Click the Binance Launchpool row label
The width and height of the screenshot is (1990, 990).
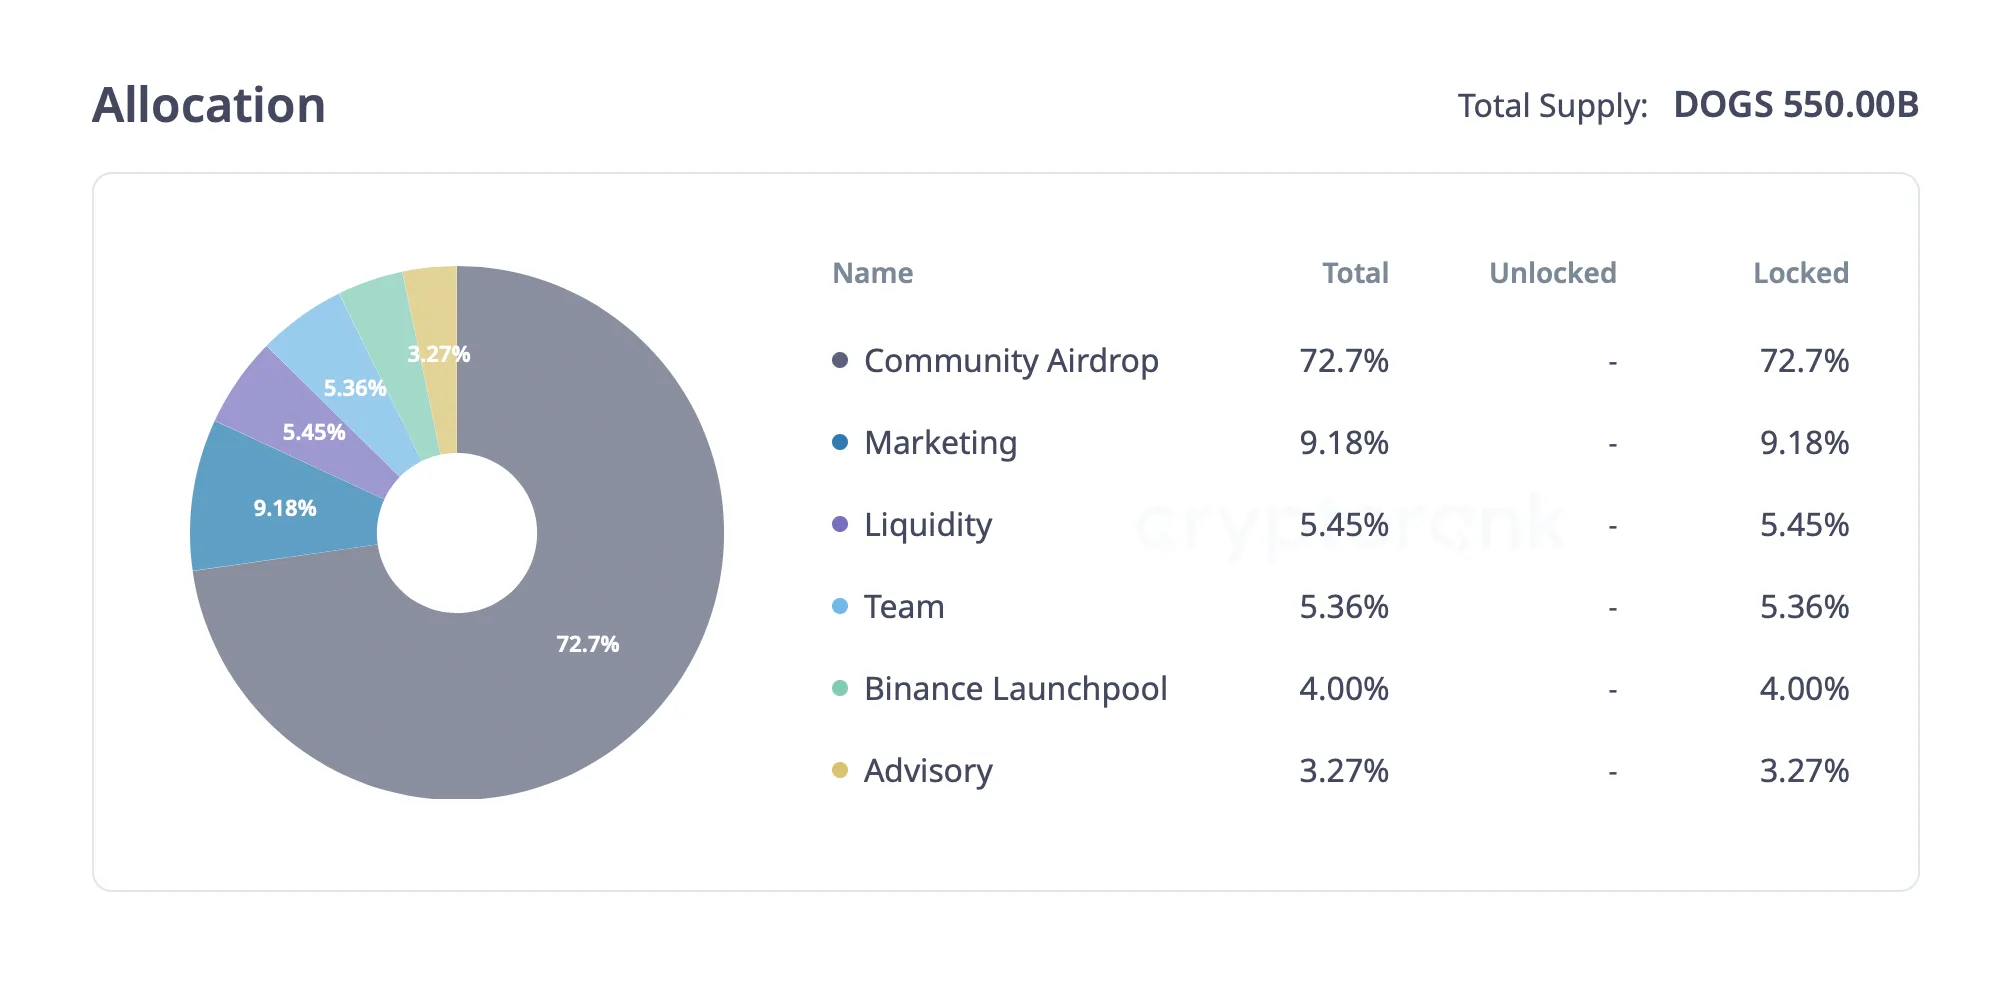(x=1015, y=688)
